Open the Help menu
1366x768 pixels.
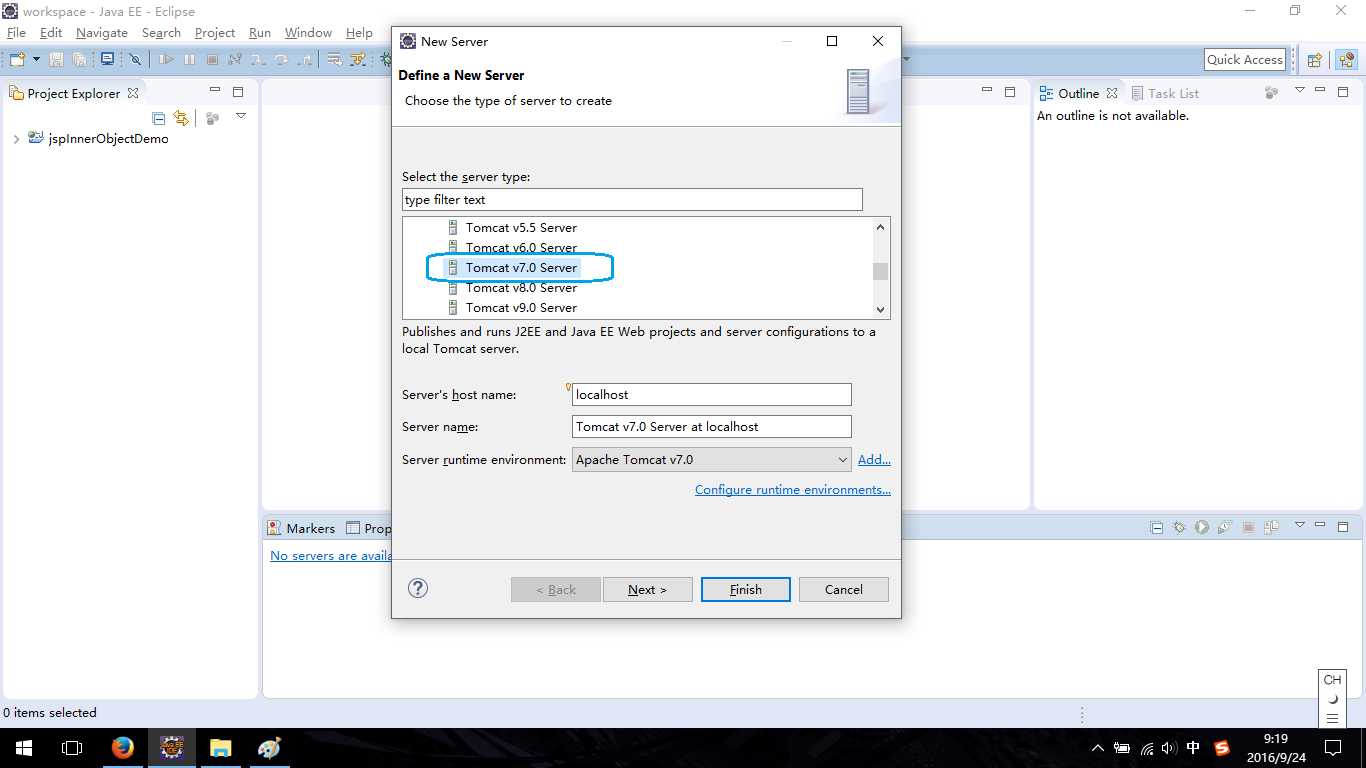[x=359, y=33]
